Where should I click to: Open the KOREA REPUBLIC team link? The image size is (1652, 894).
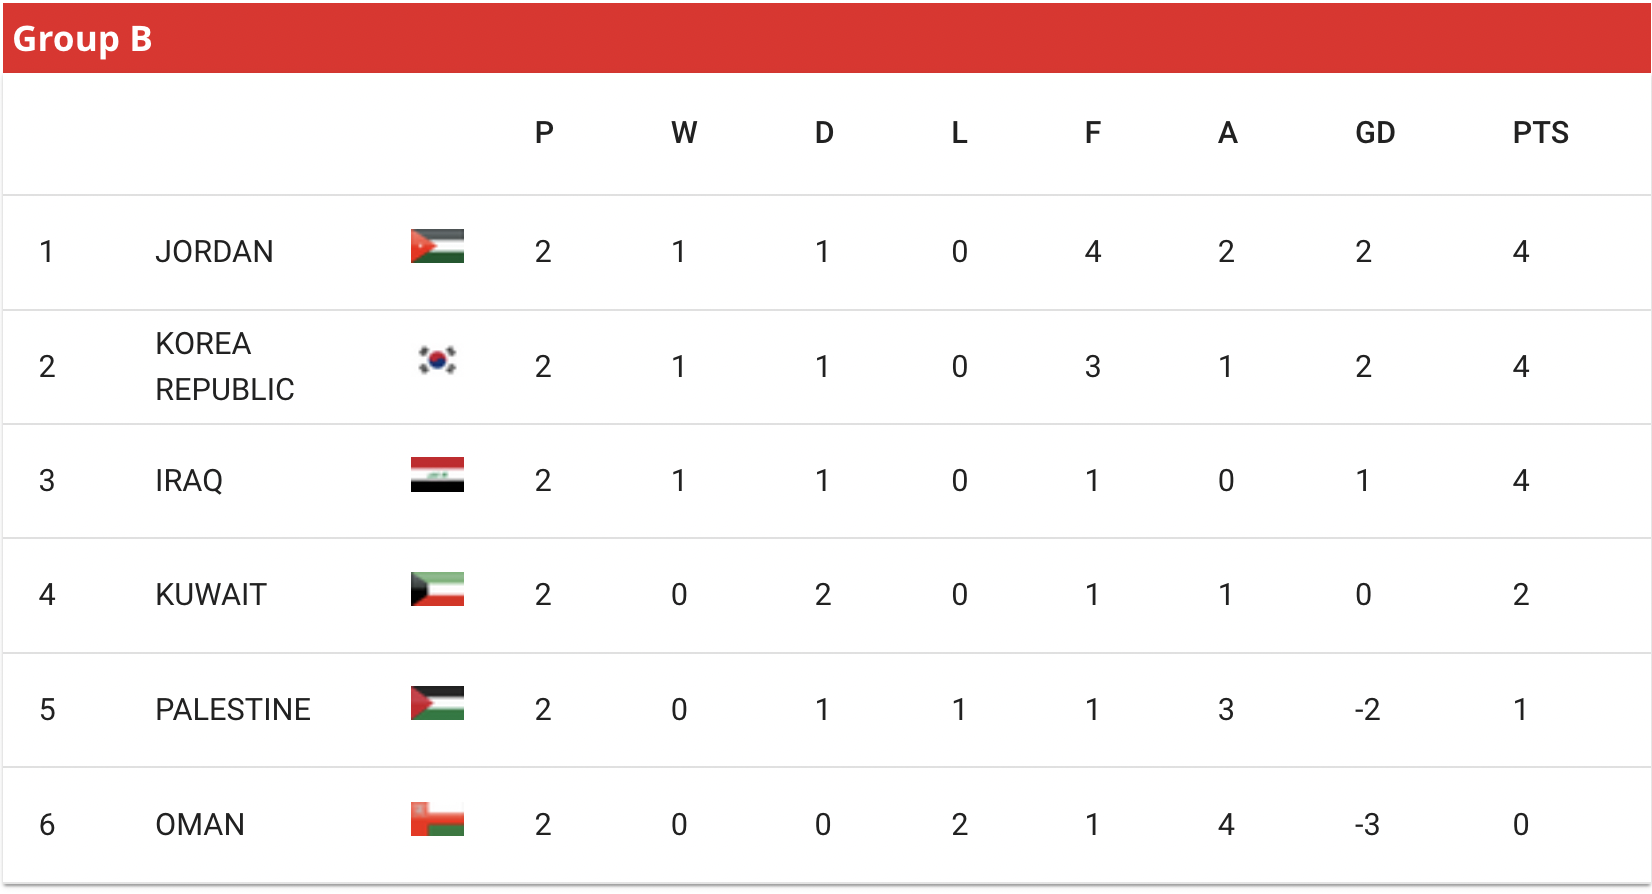[x=225, y=366]
